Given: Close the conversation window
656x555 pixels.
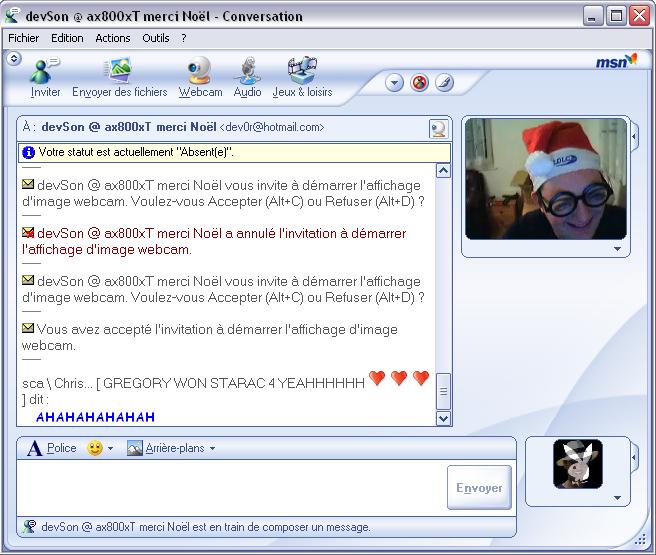Looking at the screenshot, I should pos(640,16).
